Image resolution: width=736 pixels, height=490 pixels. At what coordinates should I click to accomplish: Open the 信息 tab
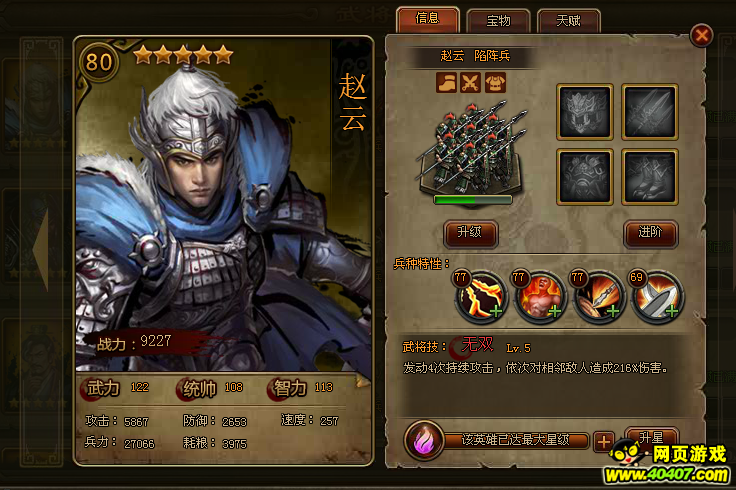(x=428, y=19)
